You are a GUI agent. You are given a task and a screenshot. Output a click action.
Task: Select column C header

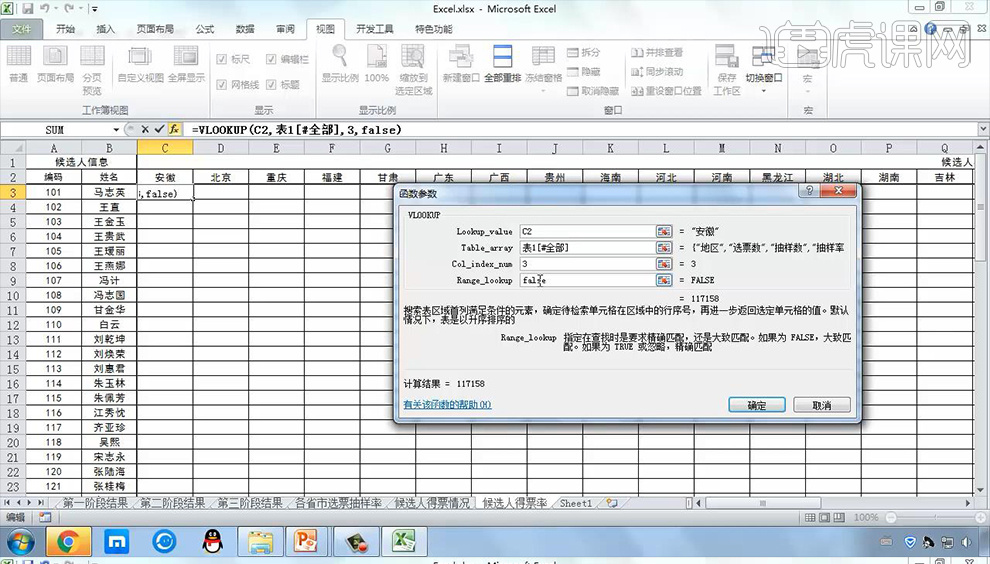pyautogui.click(x=165, y=148)
